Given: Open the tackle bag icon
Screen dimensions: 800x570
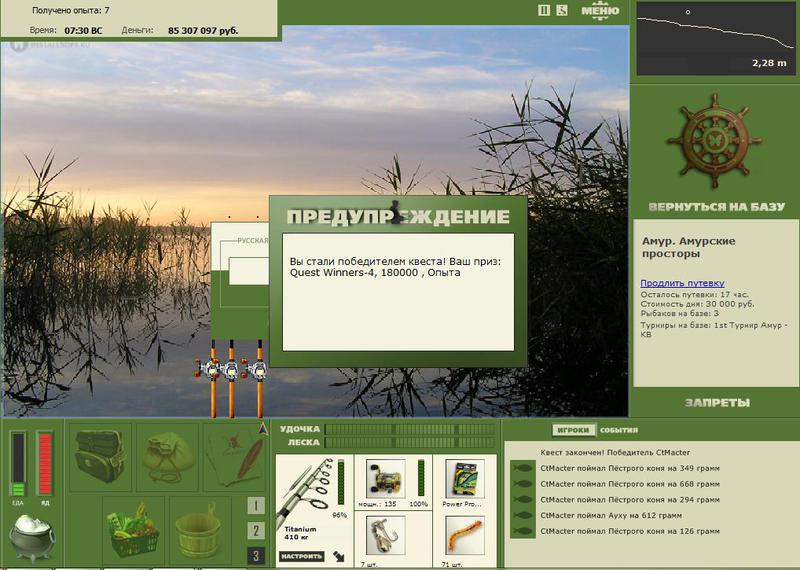Looking at the screenshot, I should pos(100,457).
